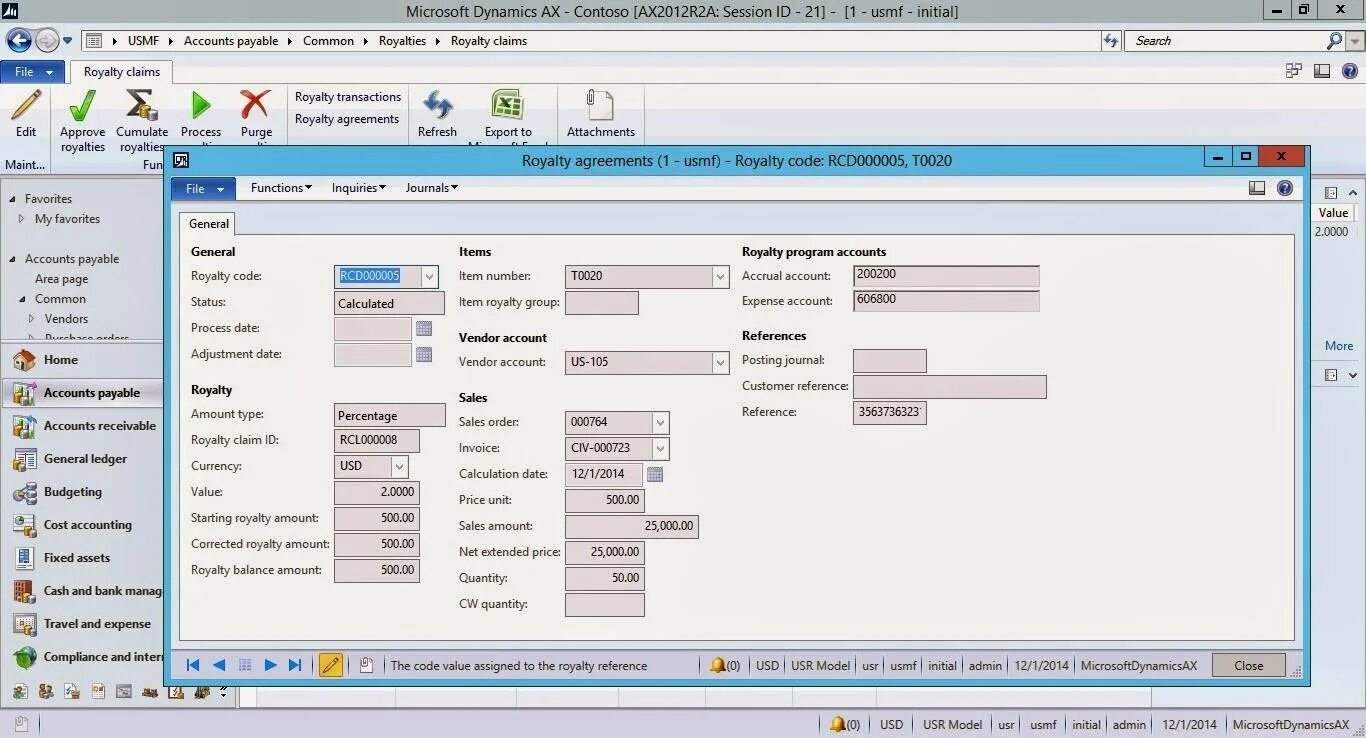Open Calculation date calendar picker

pos(655,474)
